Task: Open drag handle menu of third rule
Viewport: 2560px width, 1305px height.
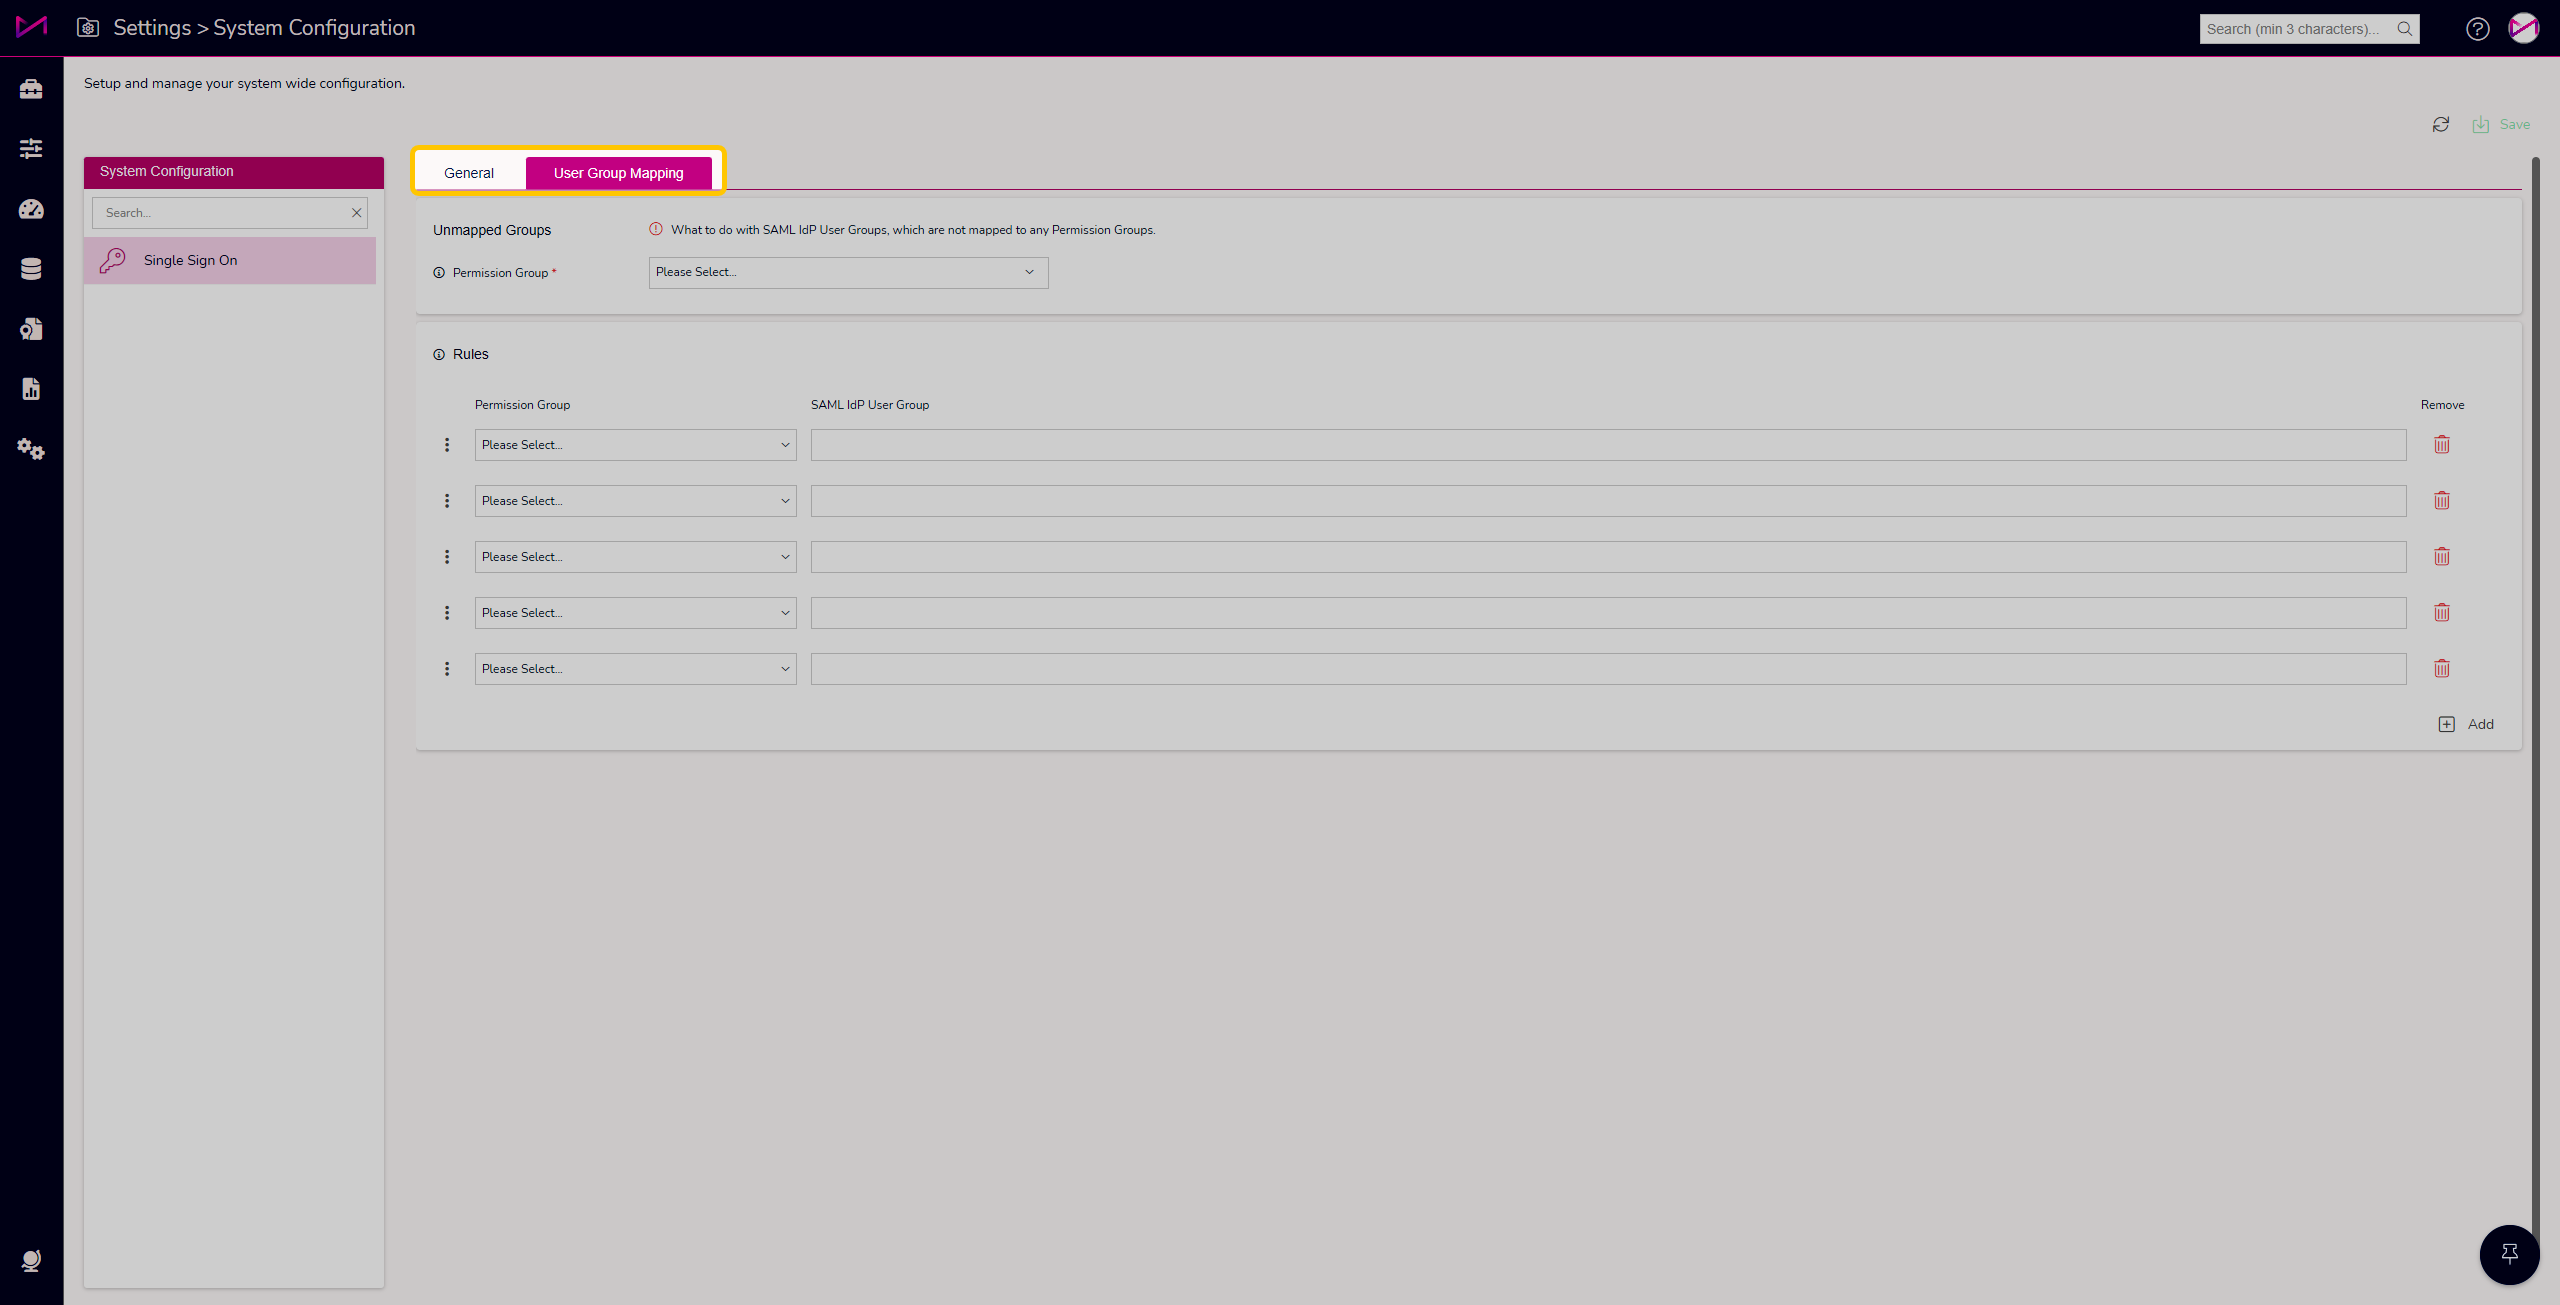Action: point(447,557)
